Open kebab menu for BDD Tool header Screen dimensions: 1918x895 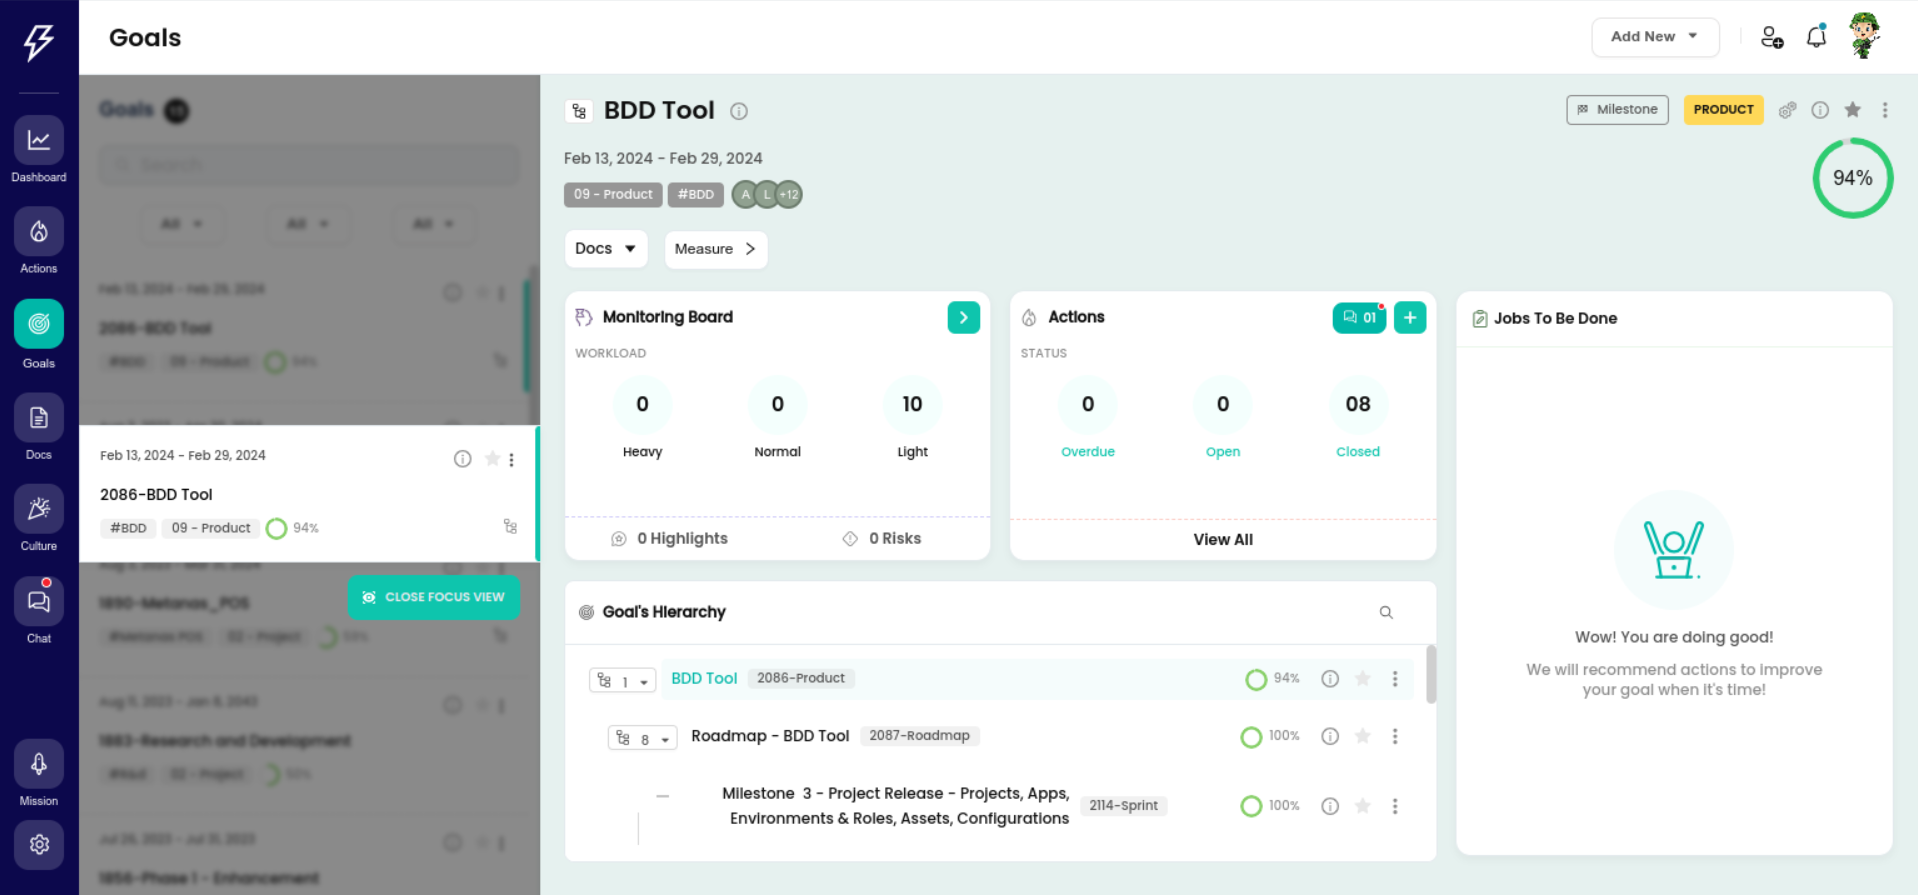coord(1885,110)
